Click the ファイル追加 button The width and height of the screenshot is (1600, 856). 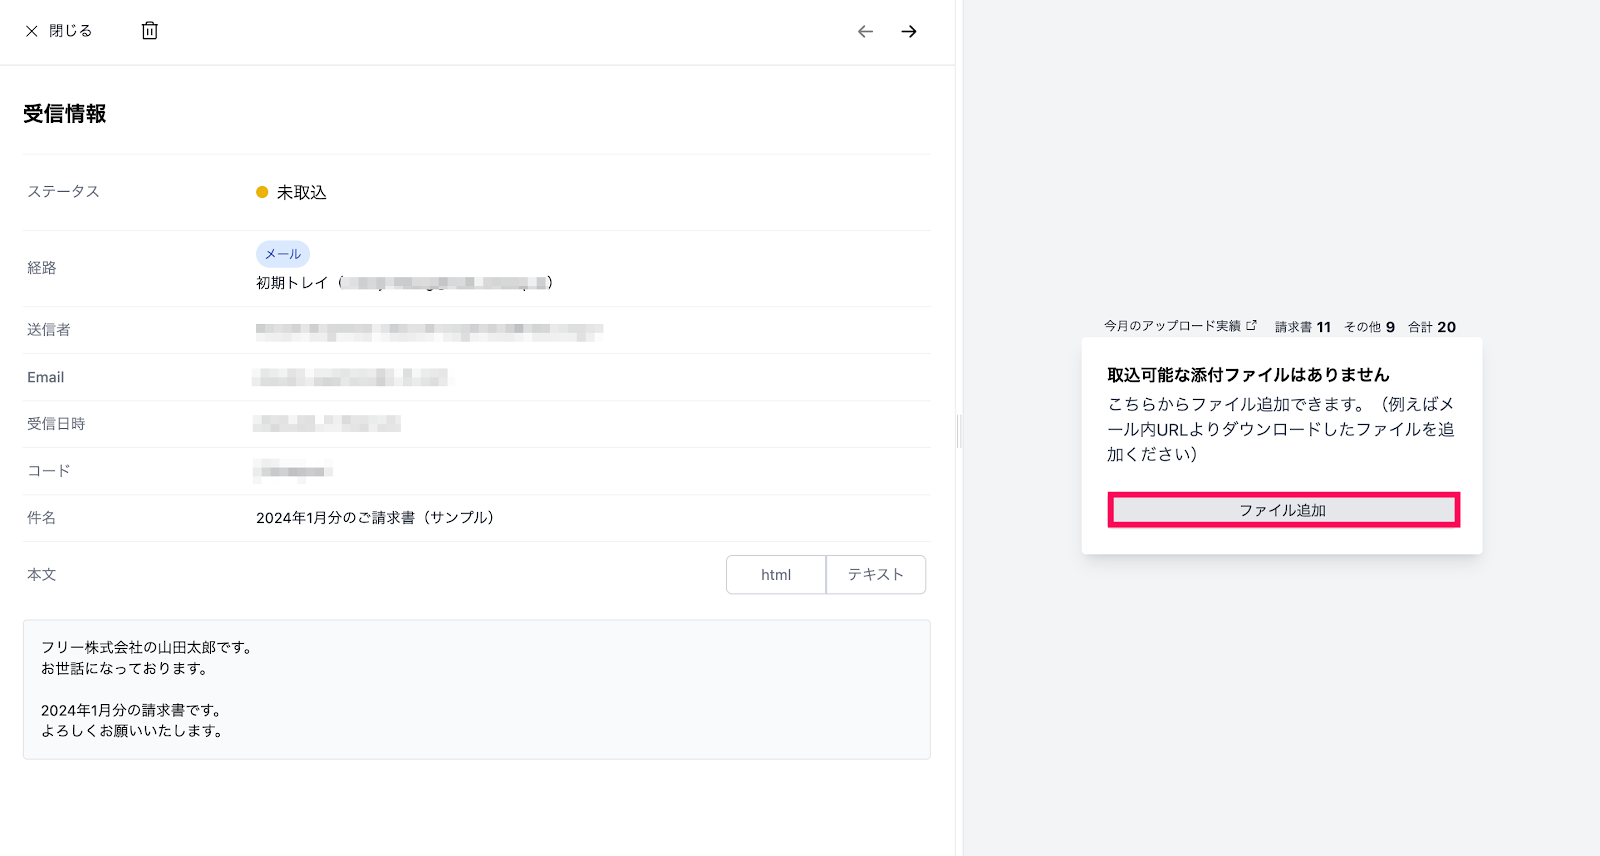click(x=1283, y=510)
